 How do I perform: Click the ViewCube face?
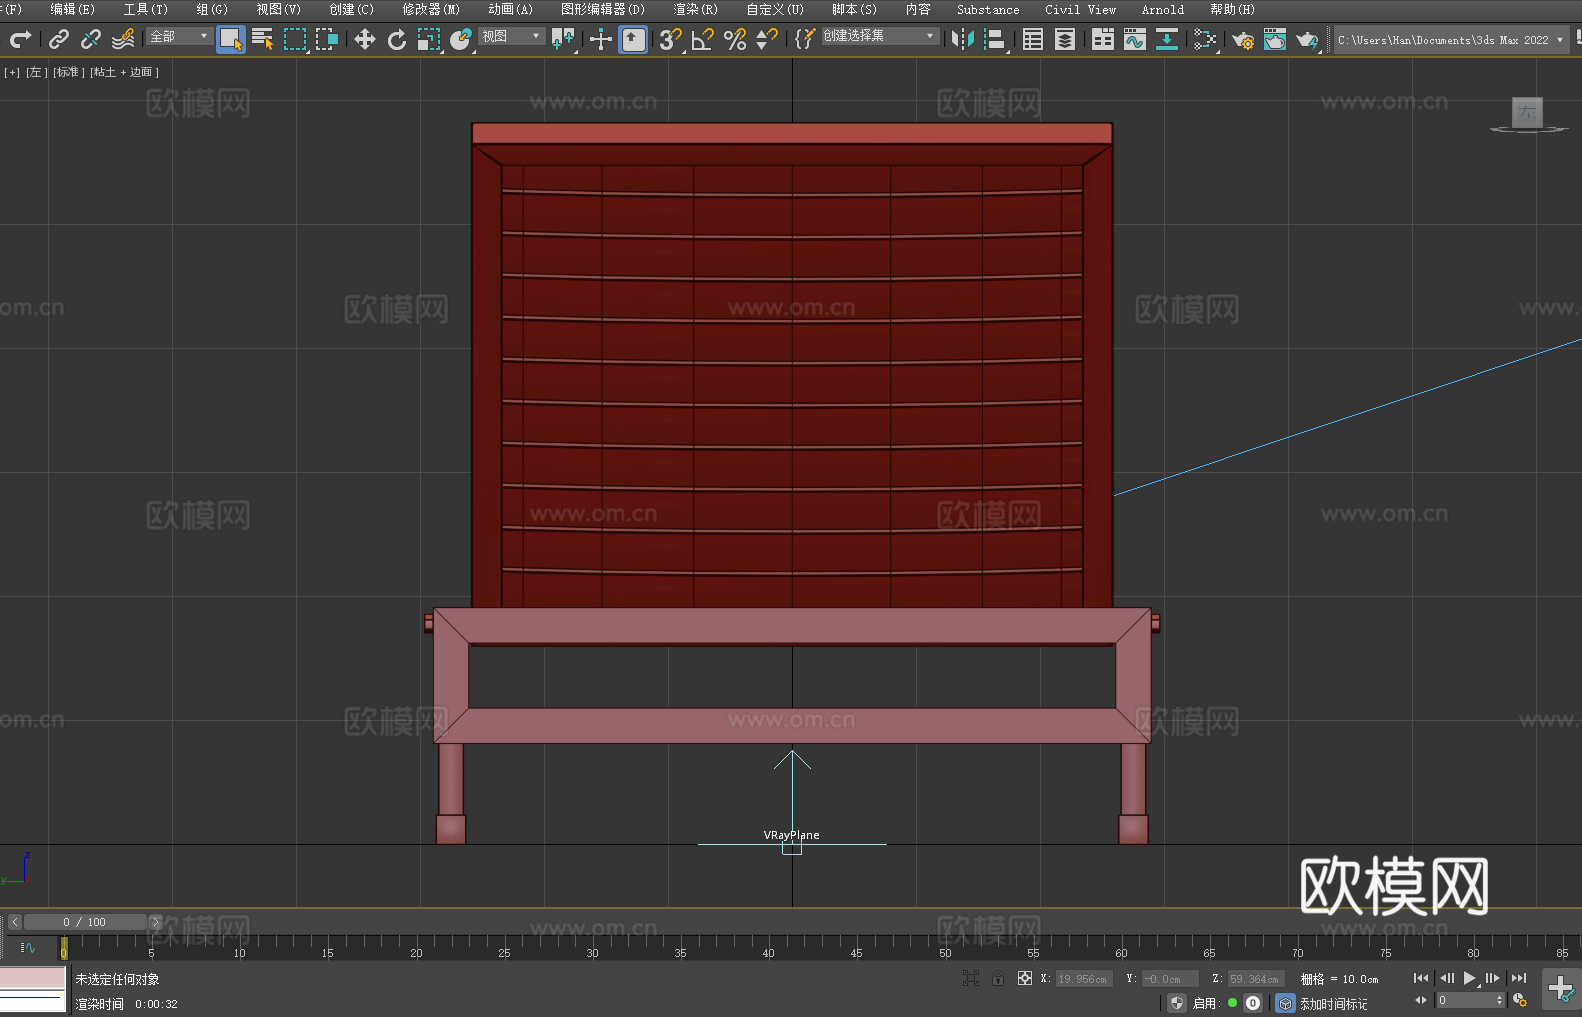(x=1527, y=112)
